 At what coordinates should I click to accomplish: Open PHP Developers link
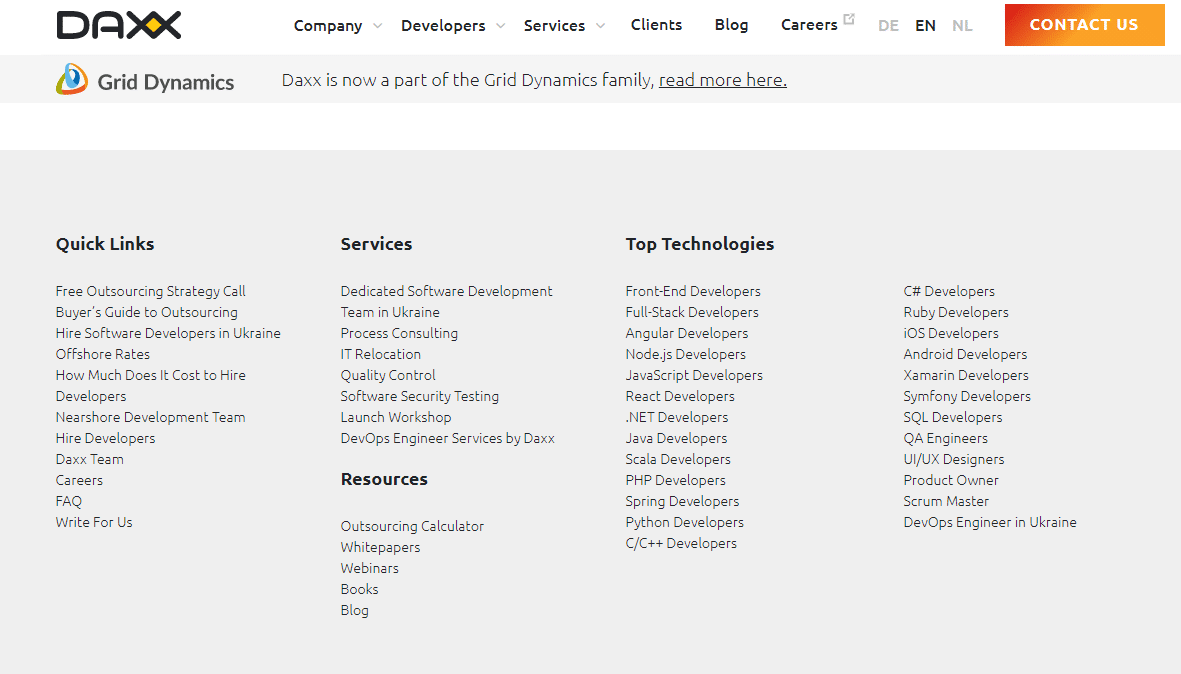pos(676,480)
